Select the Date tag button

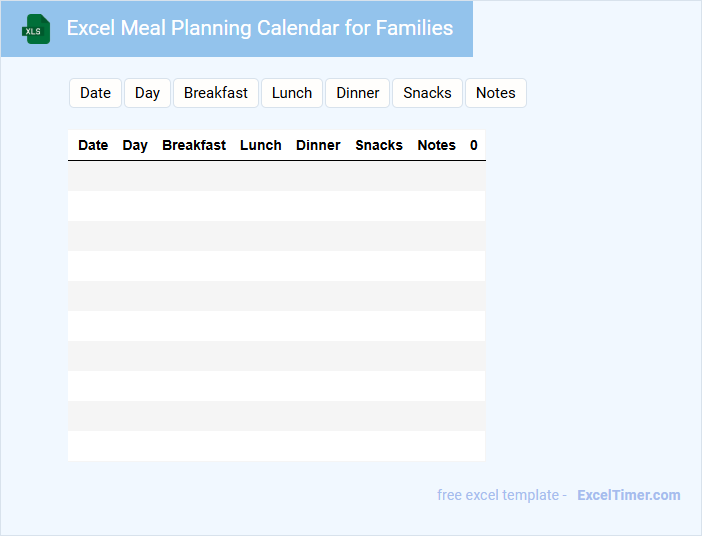click(95, 93)
